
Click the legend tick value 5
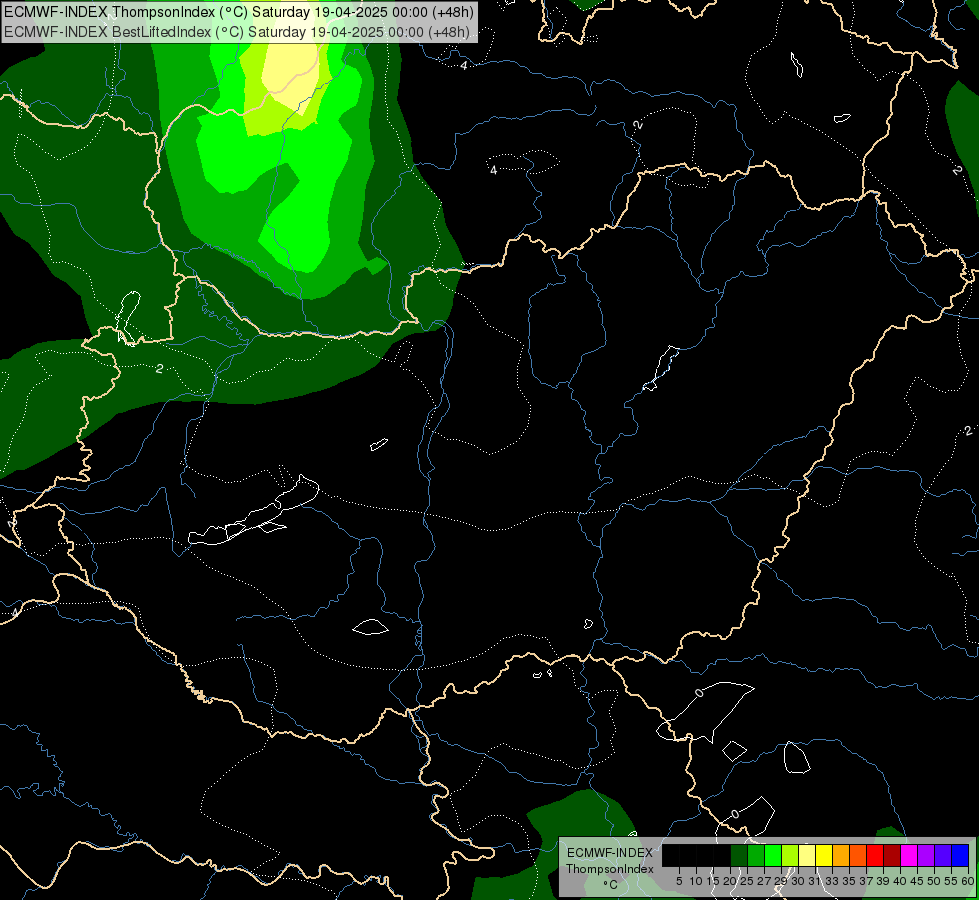point(679,881)
